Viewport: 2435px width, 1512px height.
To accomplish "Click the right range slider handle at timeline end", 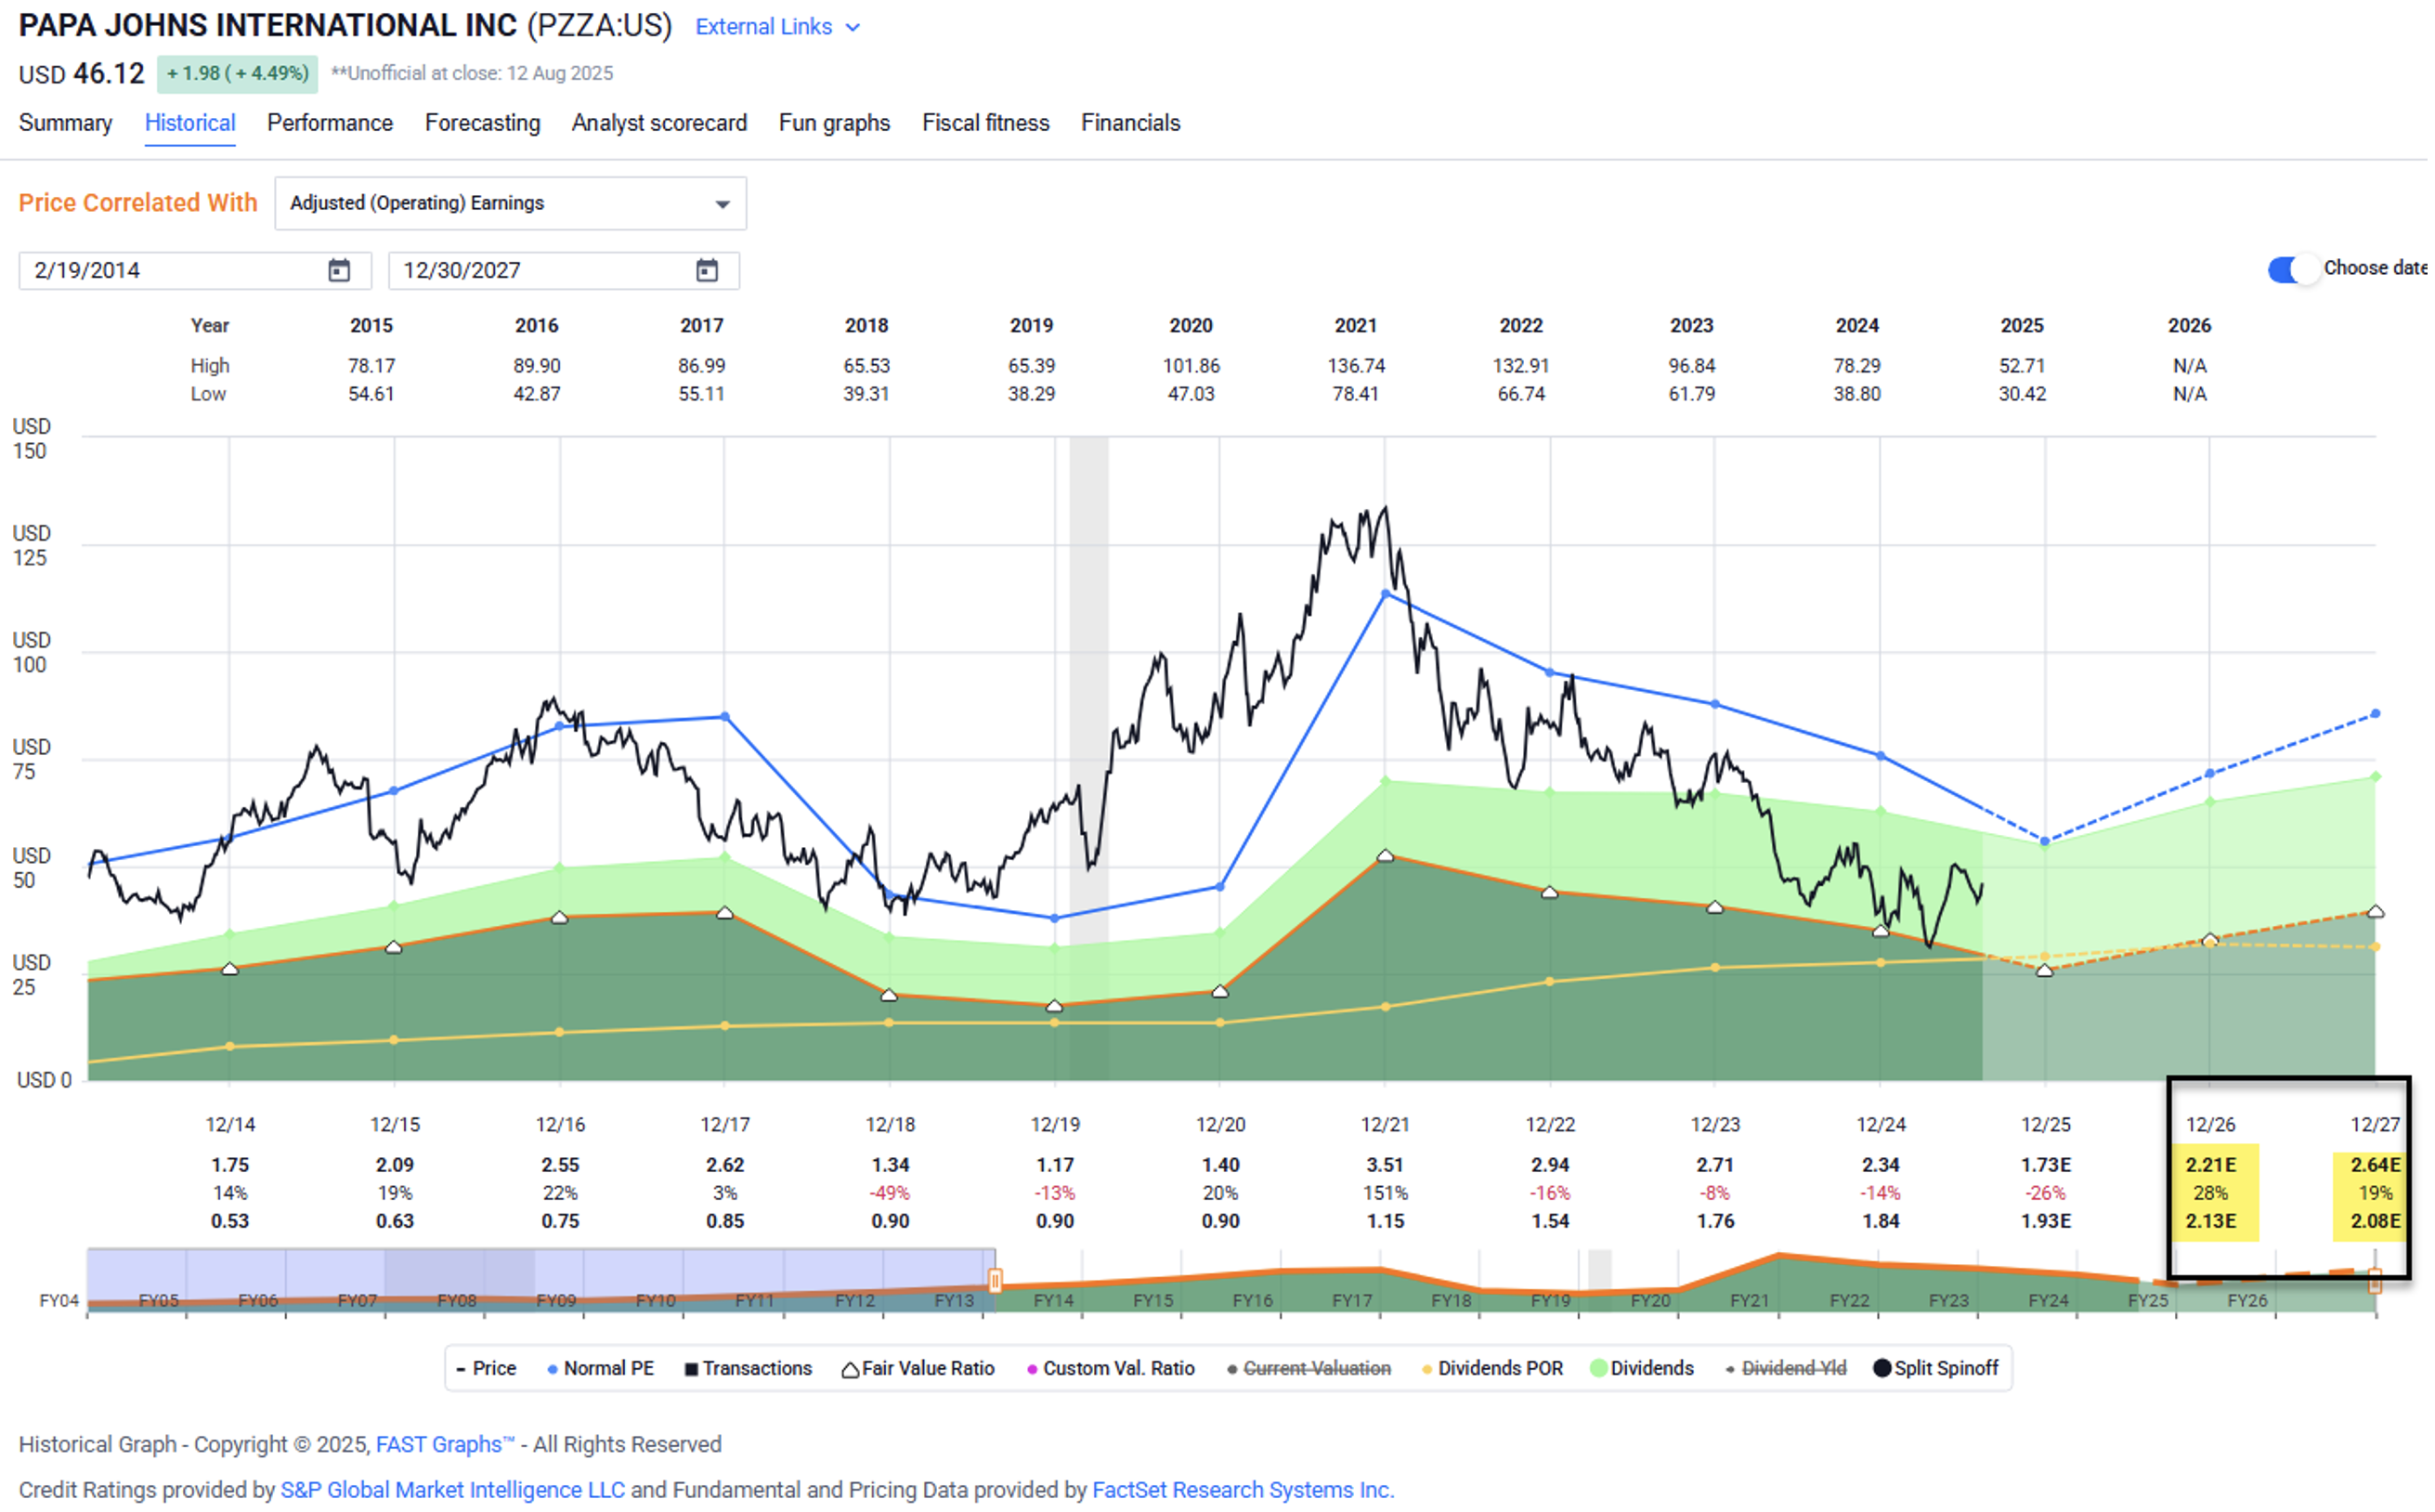I will pyautogui.click(x=2375, y=1280).
